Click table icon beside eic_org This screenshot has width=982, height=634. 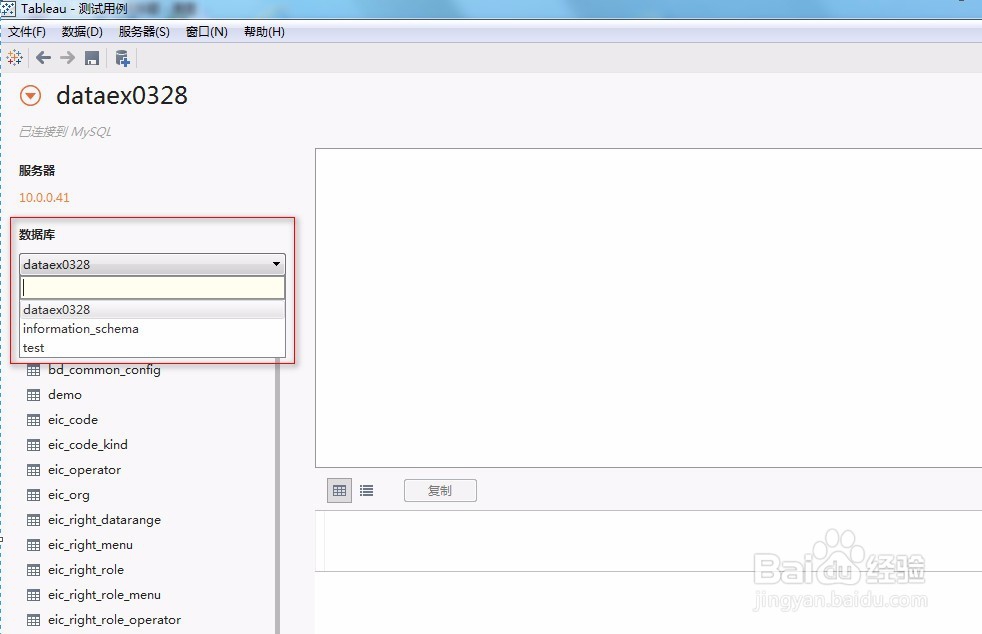click(33, 496)
